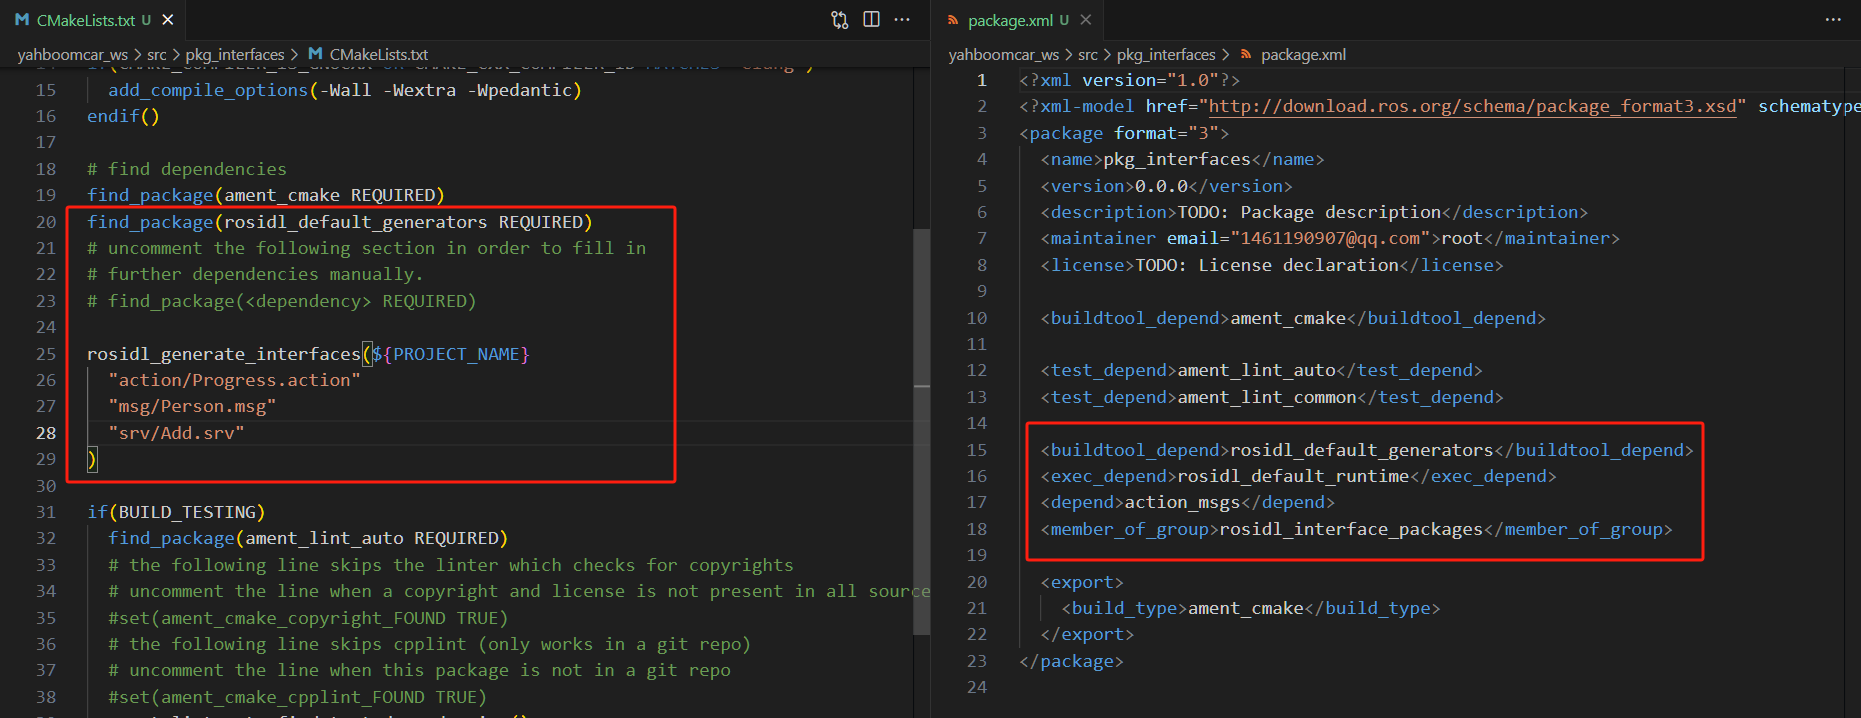Viewport: 1861px width, 718px height.
Task: Click the license TODO declaration line
Action: click(1272, 265)
